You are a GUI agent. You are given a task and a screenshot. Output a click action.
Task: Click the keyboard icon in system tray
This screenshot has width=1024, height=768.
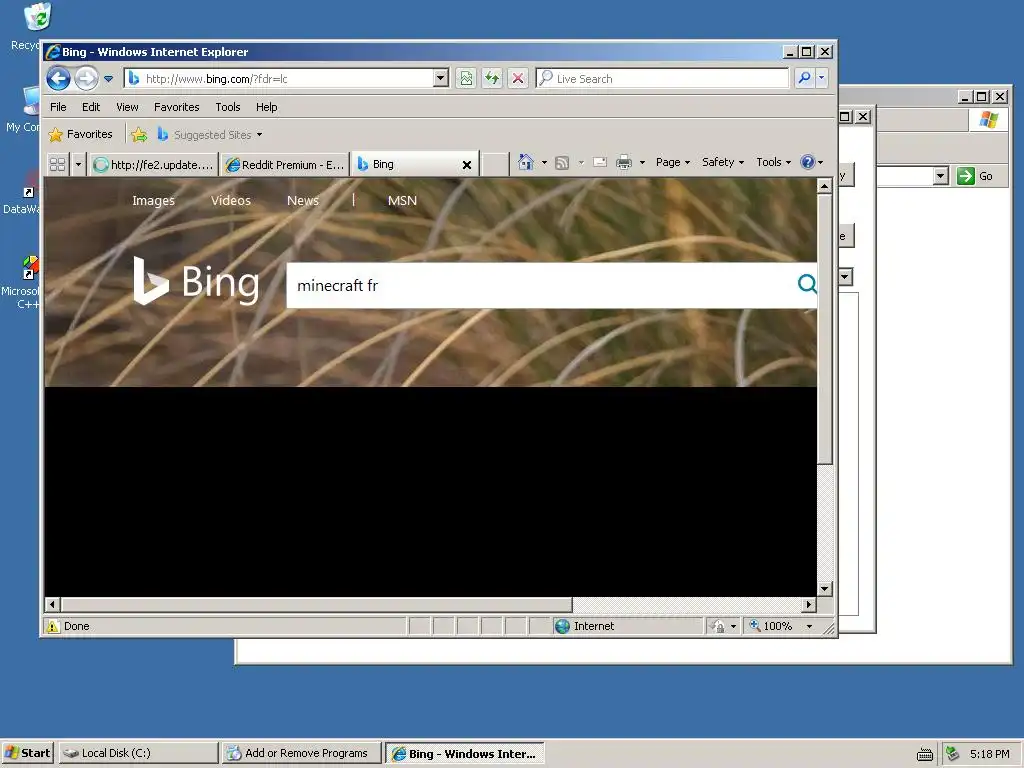925,754
